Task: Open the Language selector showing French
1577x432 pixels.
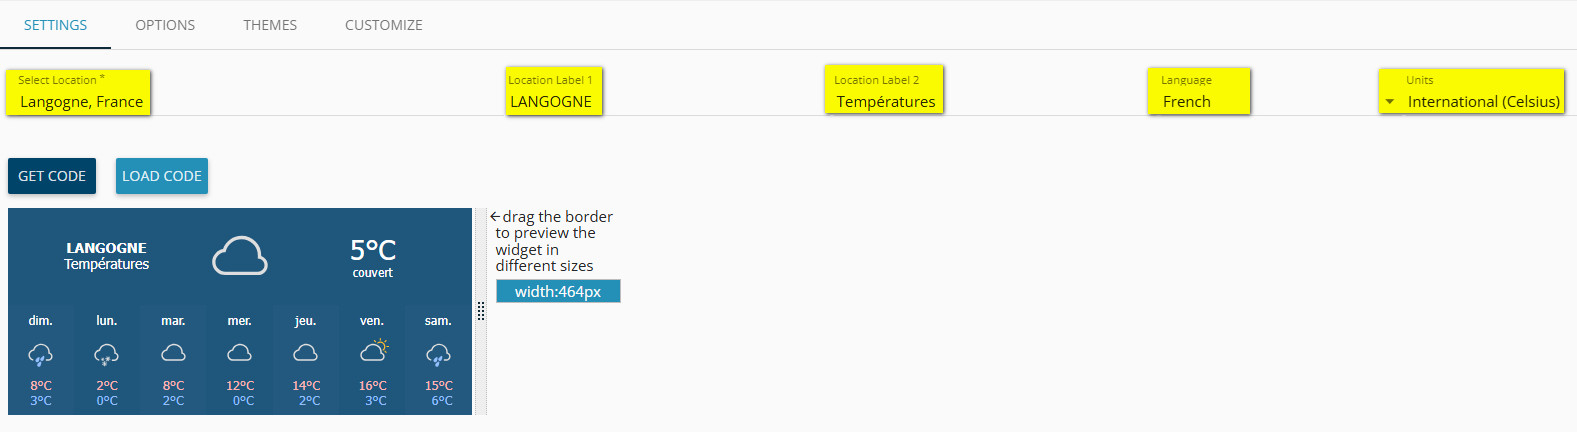Action: [x=1198, y=101]
